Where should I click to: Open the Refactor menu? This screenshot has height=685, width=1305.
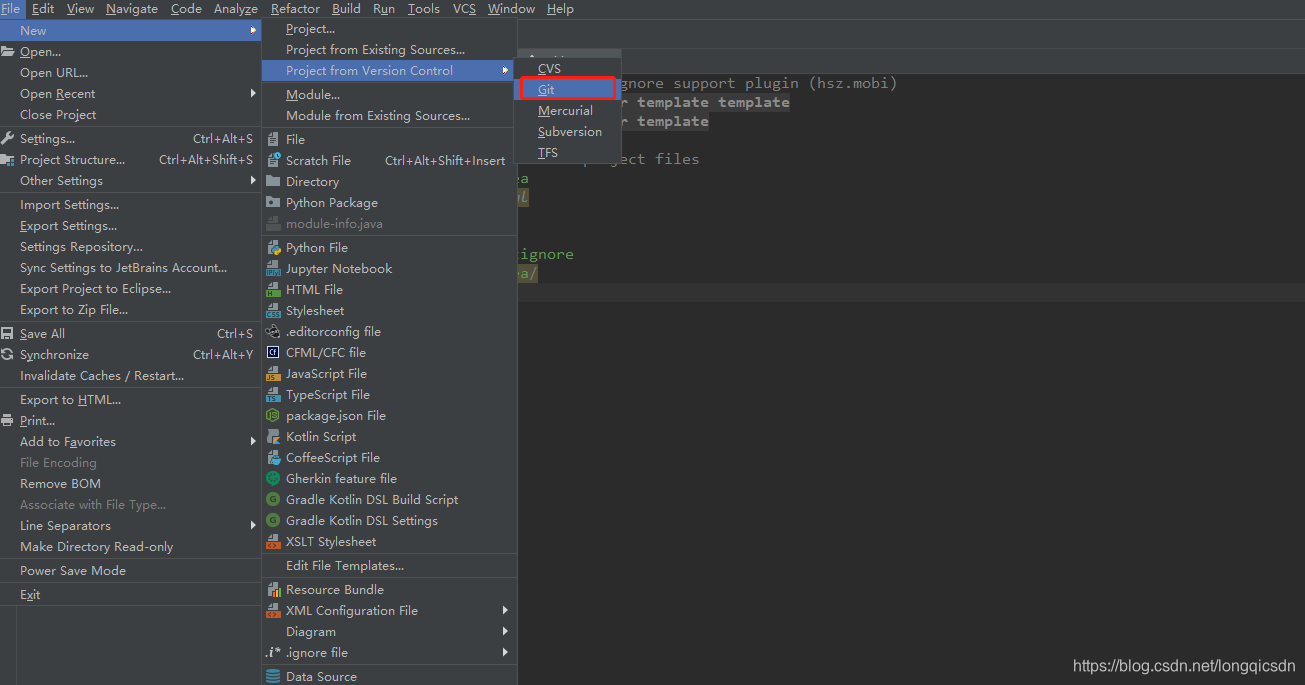pyautogui.click(x=295, y=9)
